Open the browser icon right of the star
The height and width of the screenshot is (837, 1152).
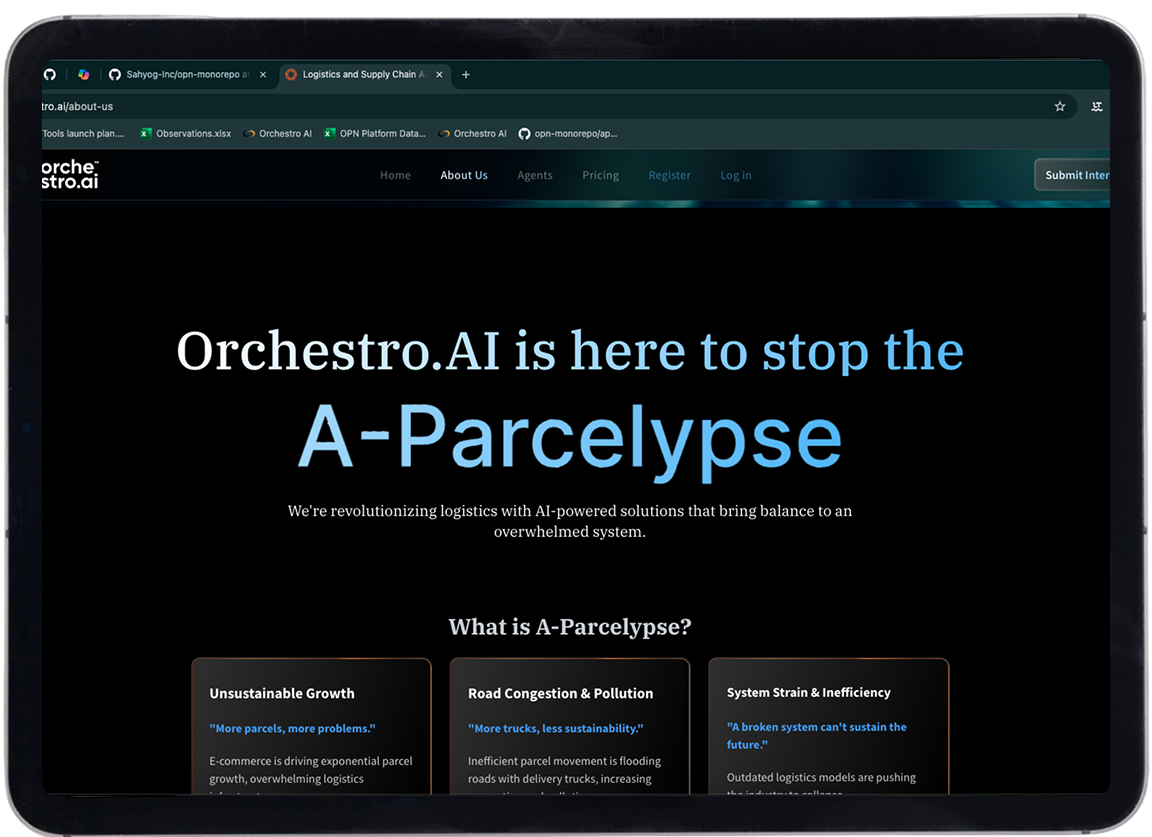(x=1097, y=107)
